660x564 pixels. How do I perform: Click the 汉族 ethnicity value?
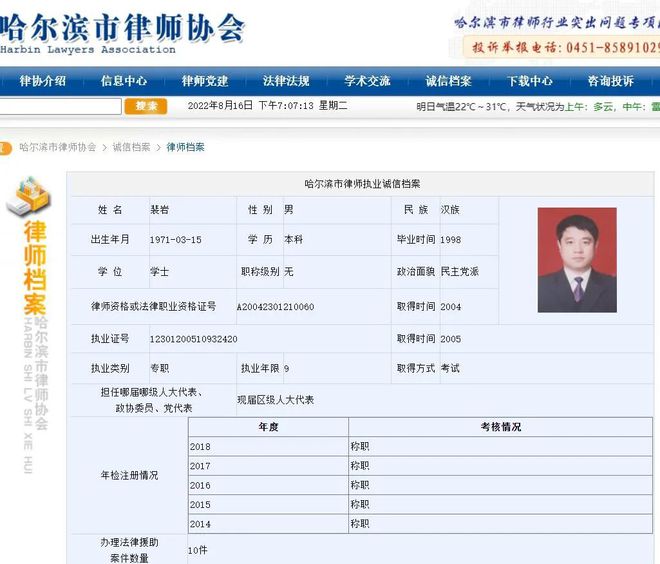[x=450, y=210]
